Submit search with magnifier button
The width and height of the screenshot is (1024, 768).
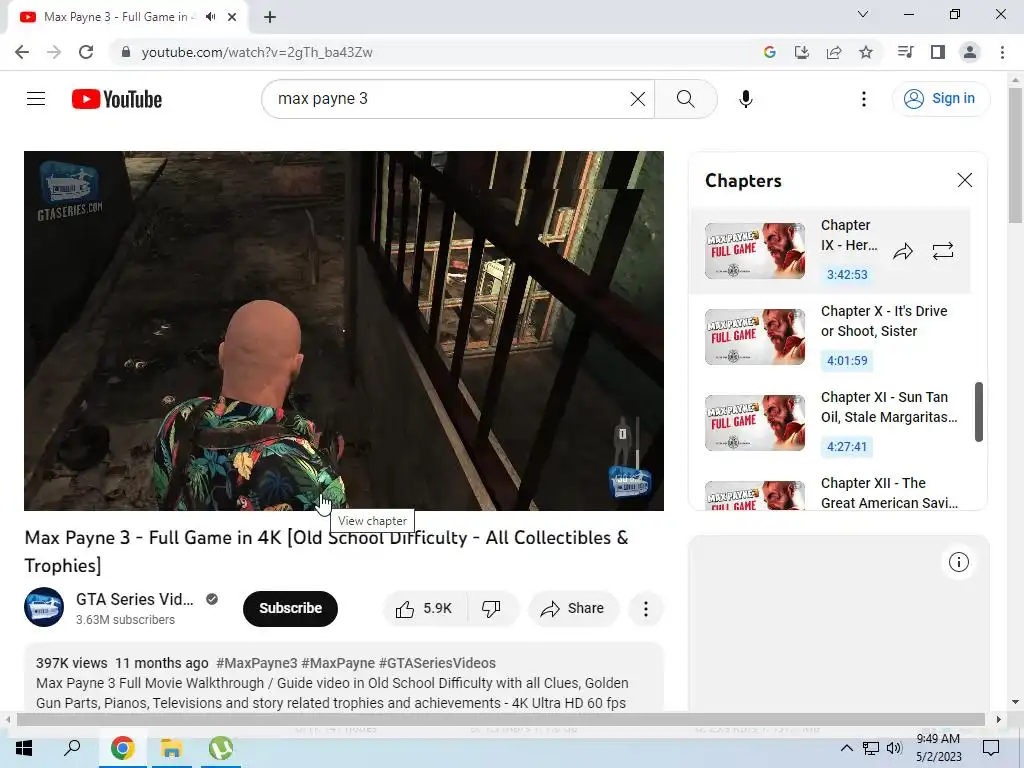pos(686,99)
